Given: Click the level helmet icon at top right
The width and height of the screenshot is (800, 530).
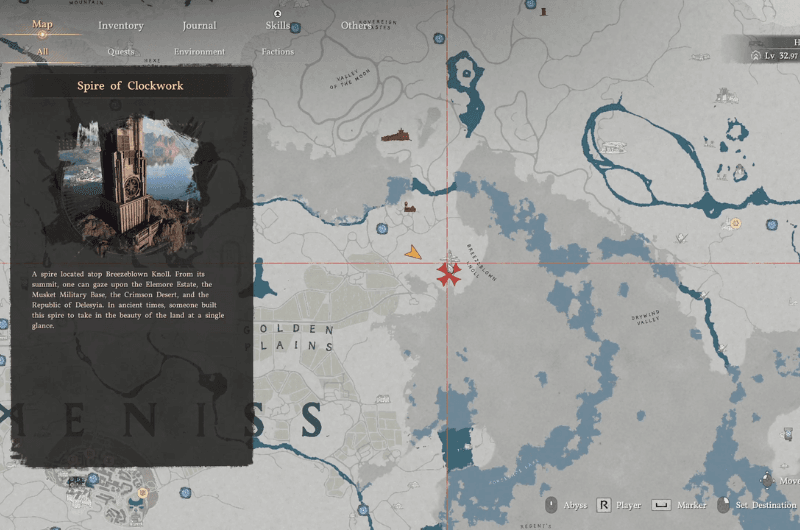Looking at the screenshot, I should tap(757, 53).
